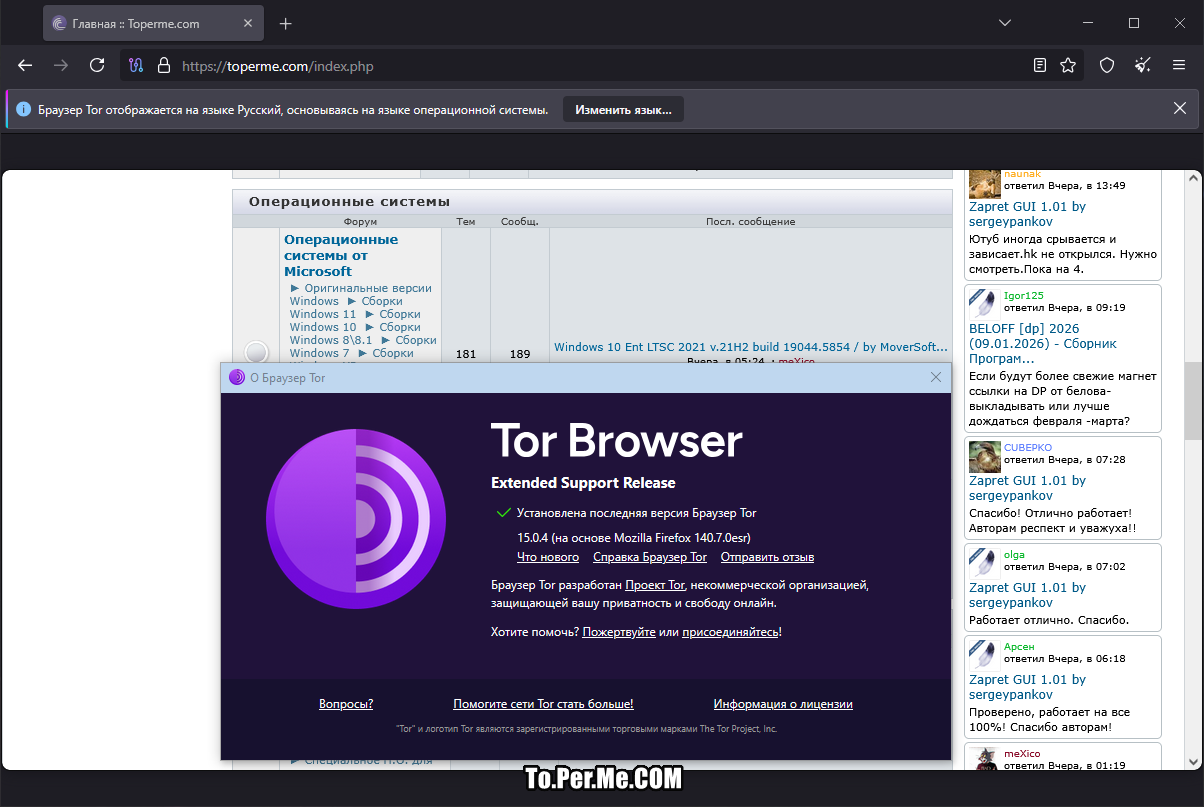Open Информация о лицензии link
The width and height of the screenshot is (1204, 807).
[782, 704]
